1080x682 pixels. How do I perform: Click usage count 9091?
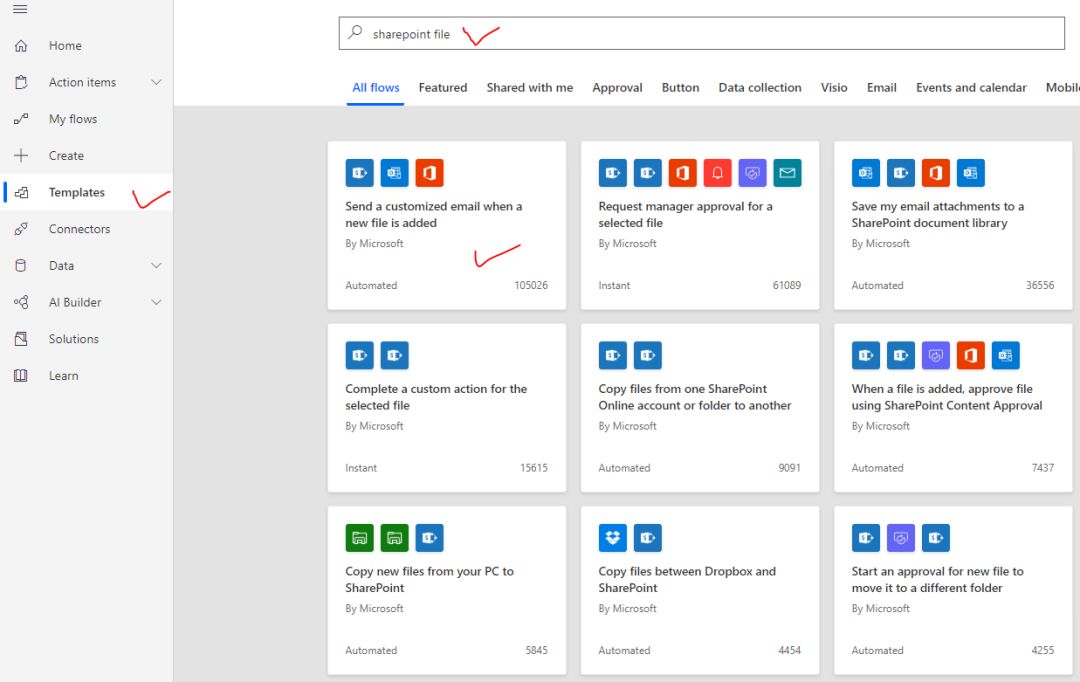(789, 468)
